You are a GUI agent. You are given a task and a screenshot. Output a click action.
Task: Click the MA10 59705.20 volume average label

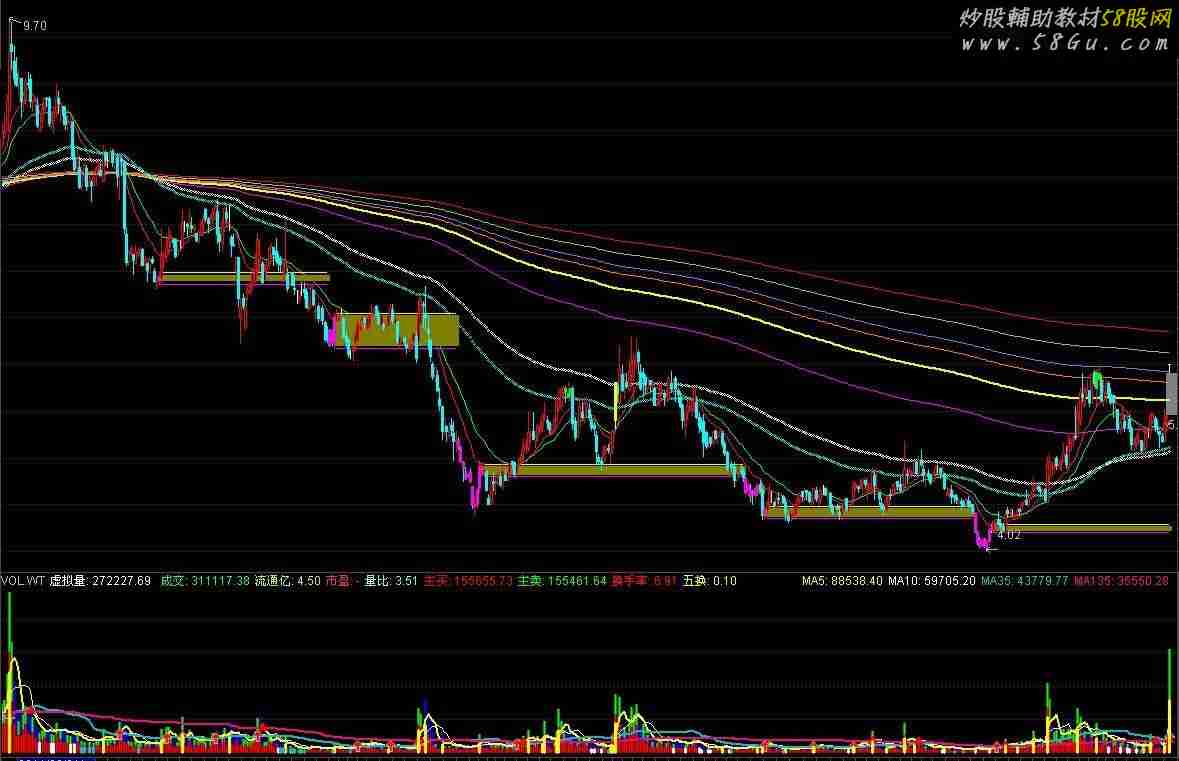pos(932,581)
